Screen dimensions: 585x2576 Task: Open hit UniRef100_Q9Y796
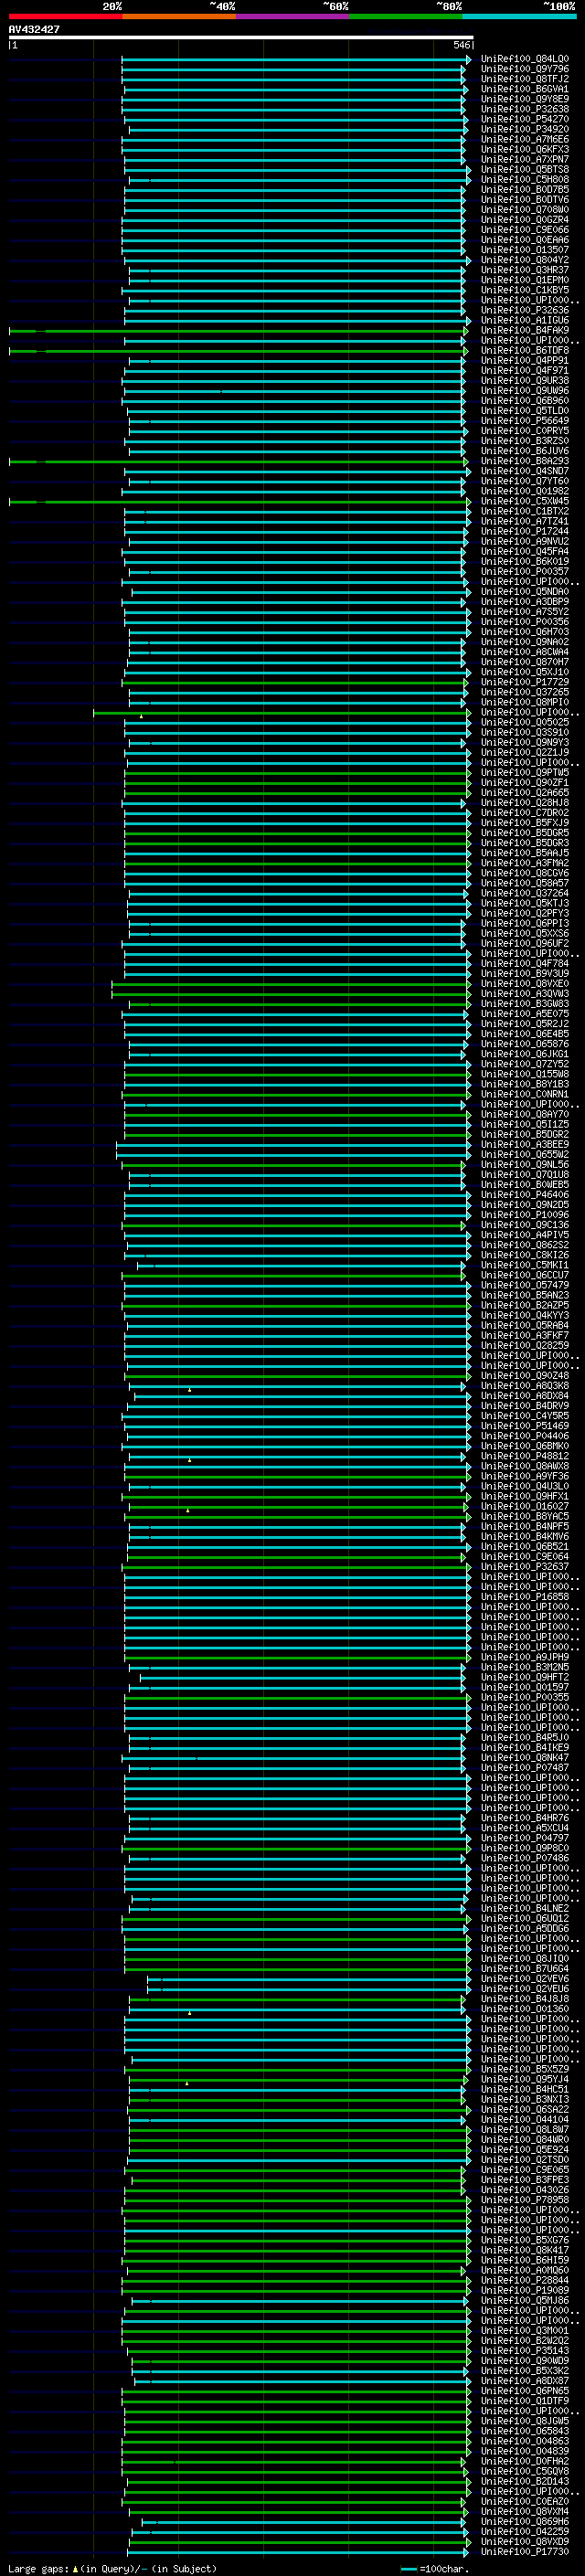[524, 69]
